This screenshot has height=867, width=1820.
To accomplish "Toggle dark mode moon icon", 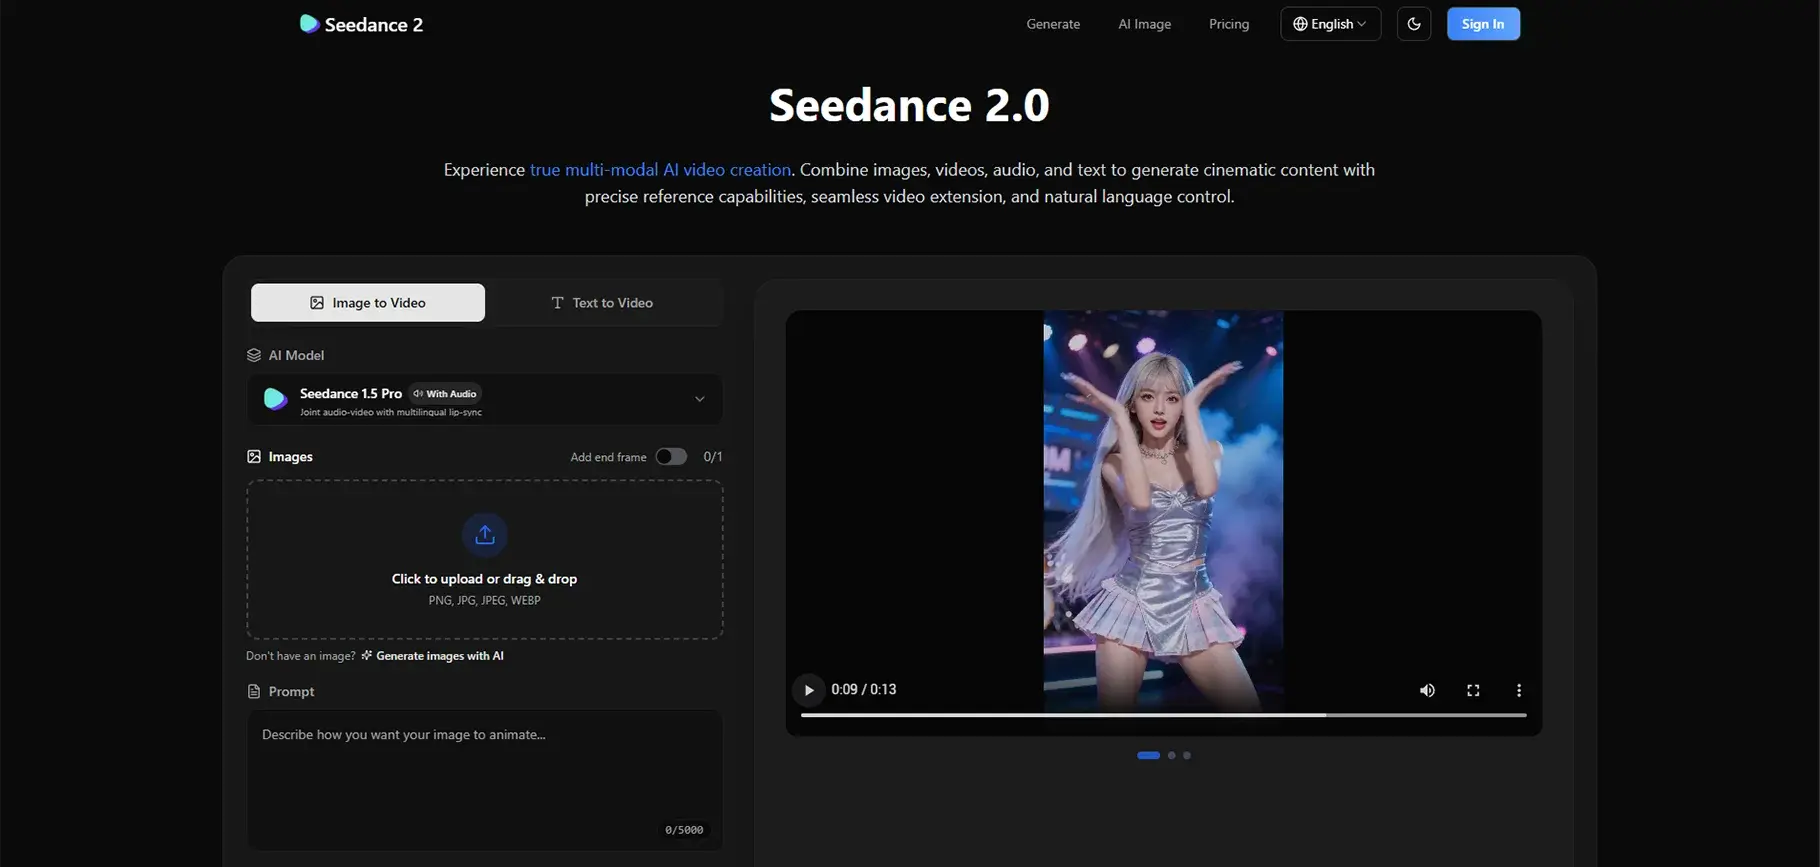I will (x=1414, y=24).
